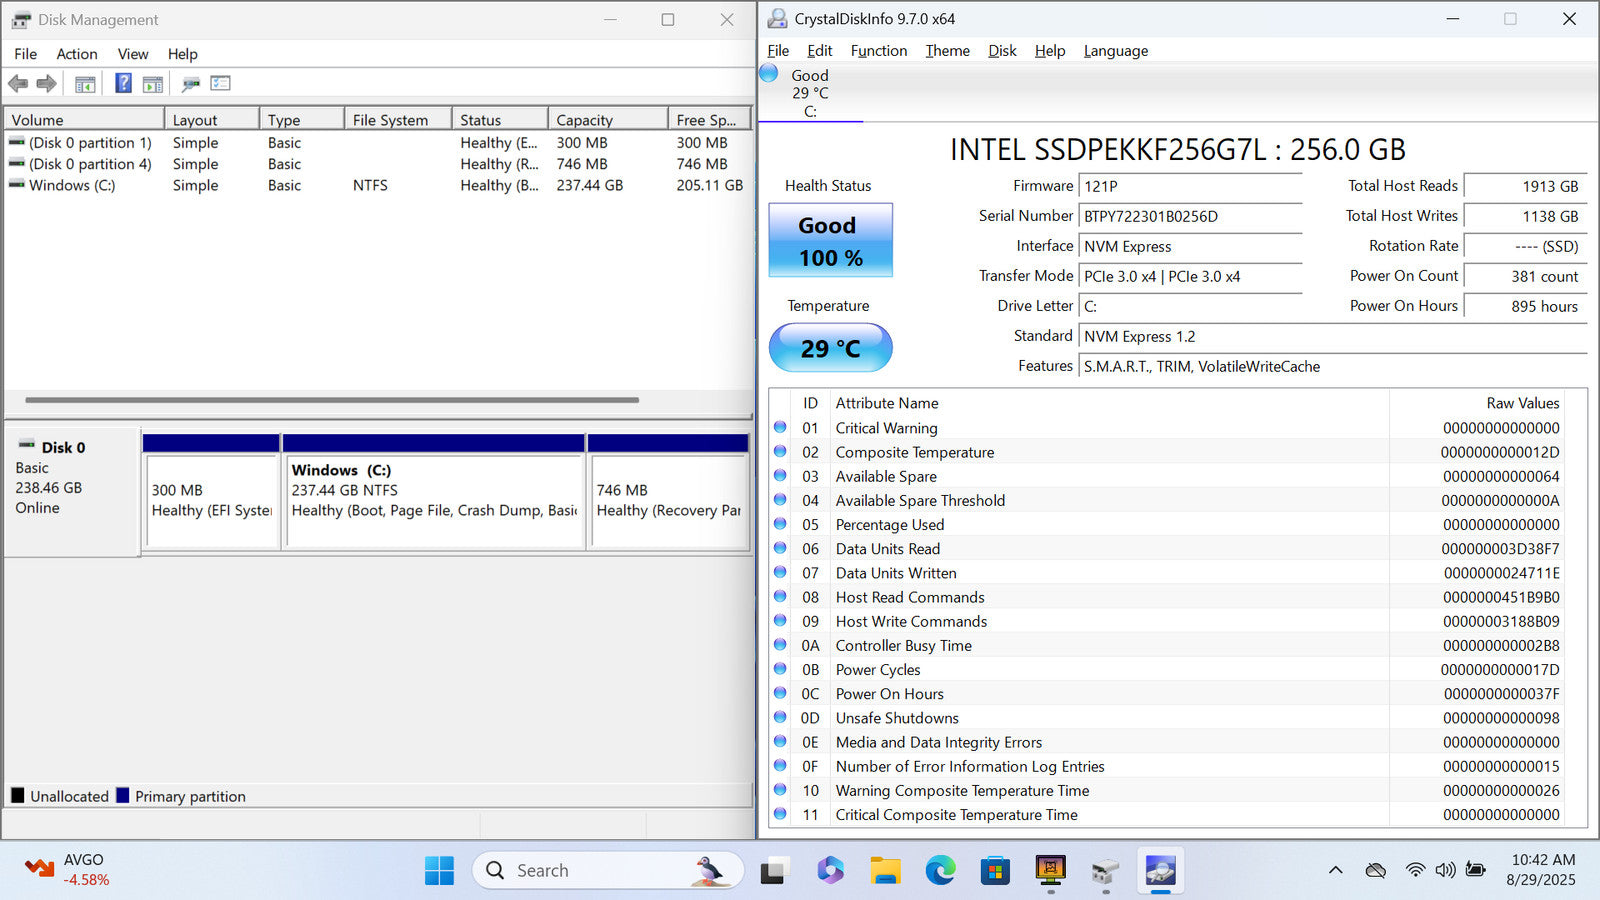Click blue status orb for Available Spare
This screenshot has width=1600, height=900.
780,476
